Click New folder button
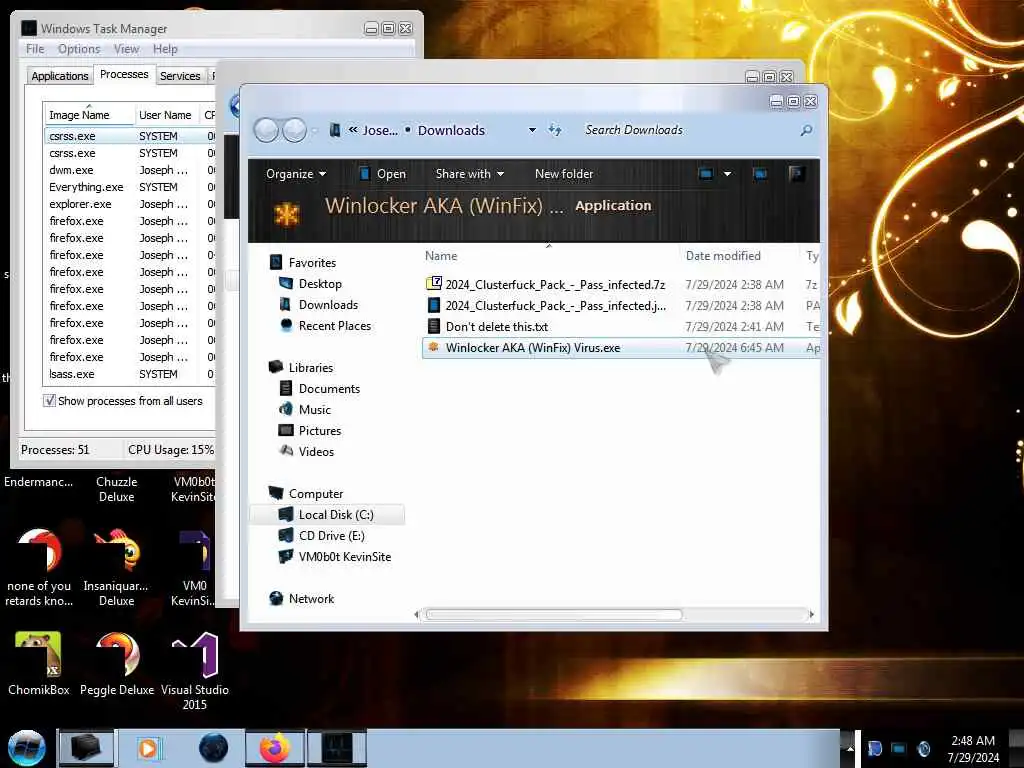 (x=564, y=174)
